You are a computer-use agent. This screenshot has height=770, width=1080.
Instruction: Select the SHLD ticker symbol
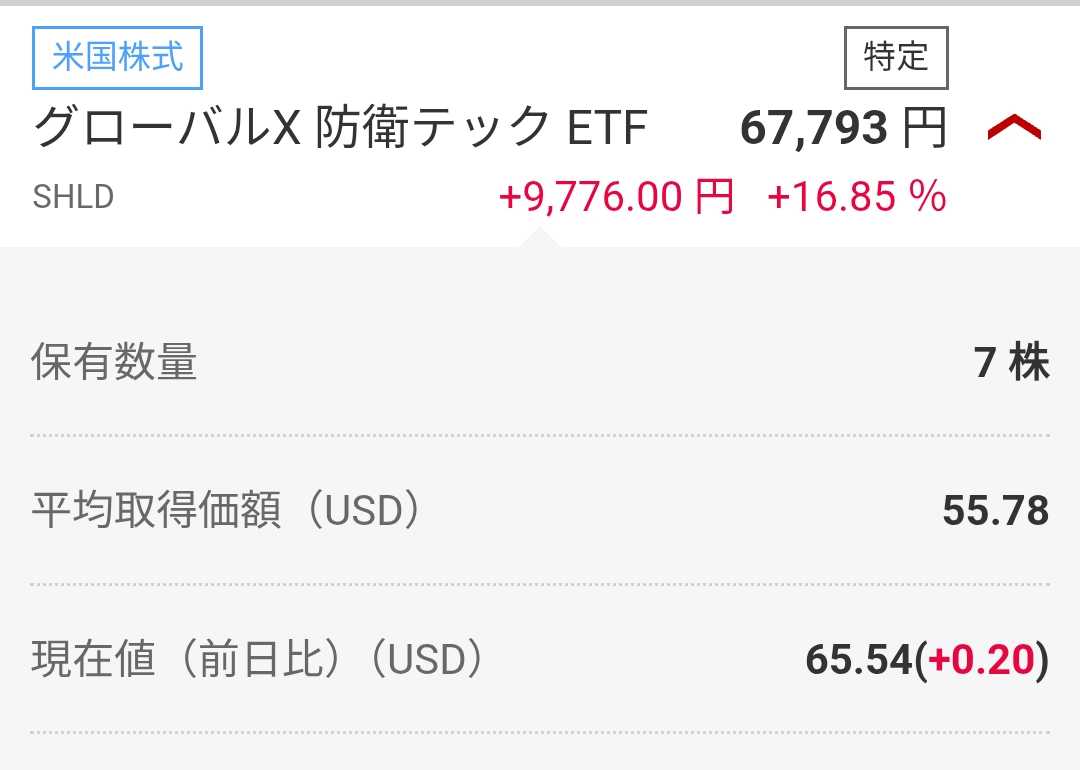coord(73,197)
